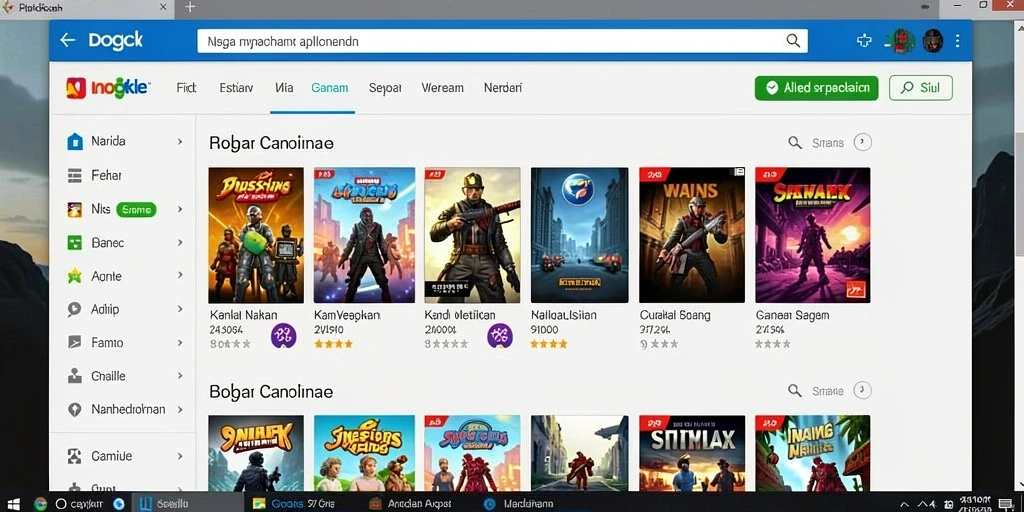Screen dimensions: 1024x512
Task: Open the Curakal Seang game title
Action: [675, 315]
